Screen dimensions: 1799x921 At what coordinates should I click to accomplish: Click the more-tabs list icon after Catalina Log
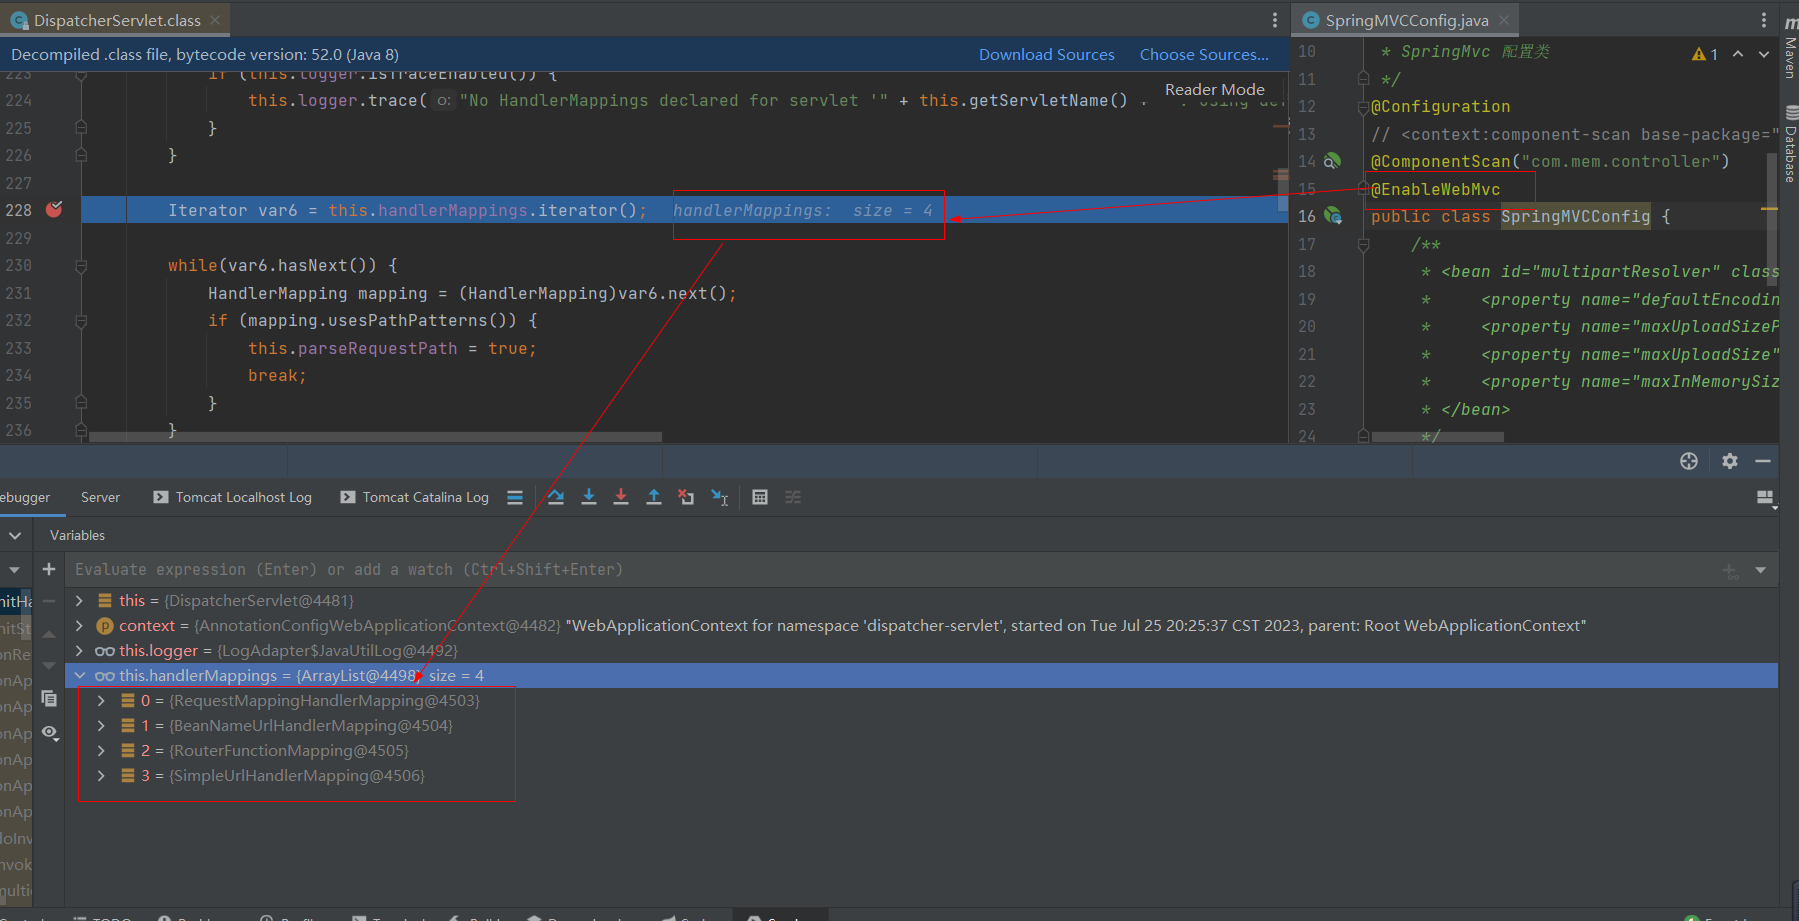[x=515, y=497]
